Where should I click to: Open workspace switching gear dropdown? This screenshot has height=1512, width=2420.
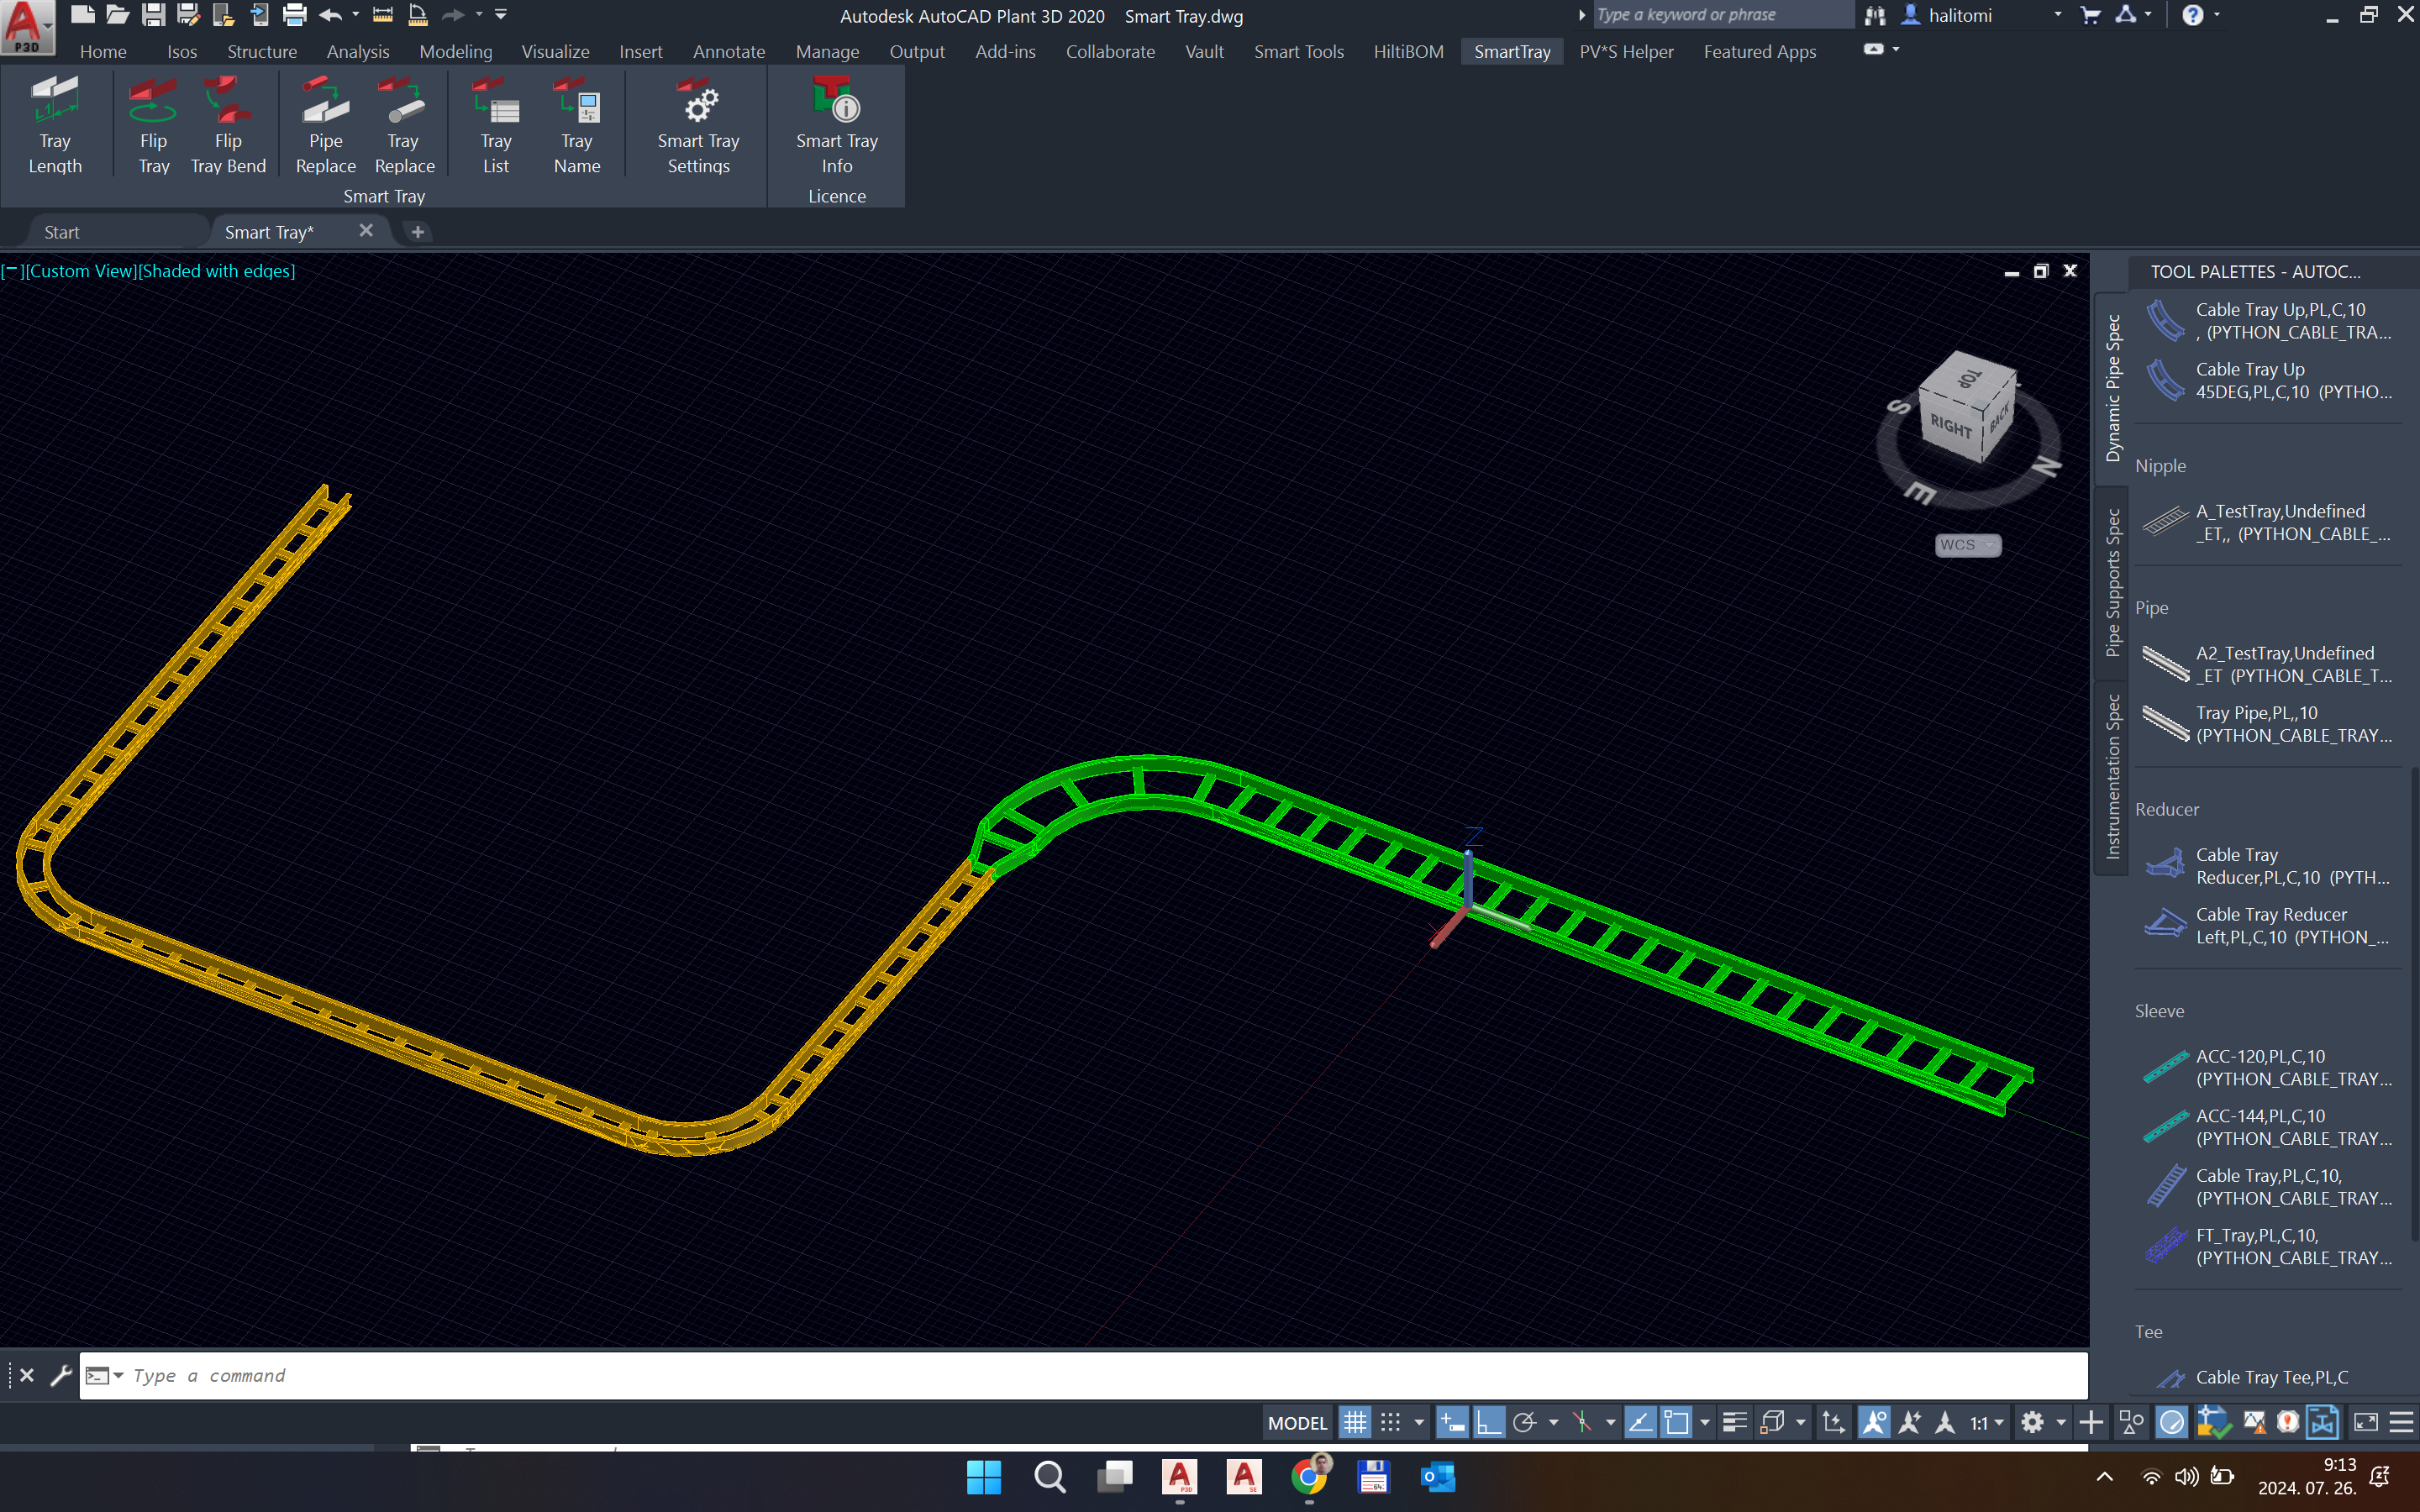(2032, 1422)
